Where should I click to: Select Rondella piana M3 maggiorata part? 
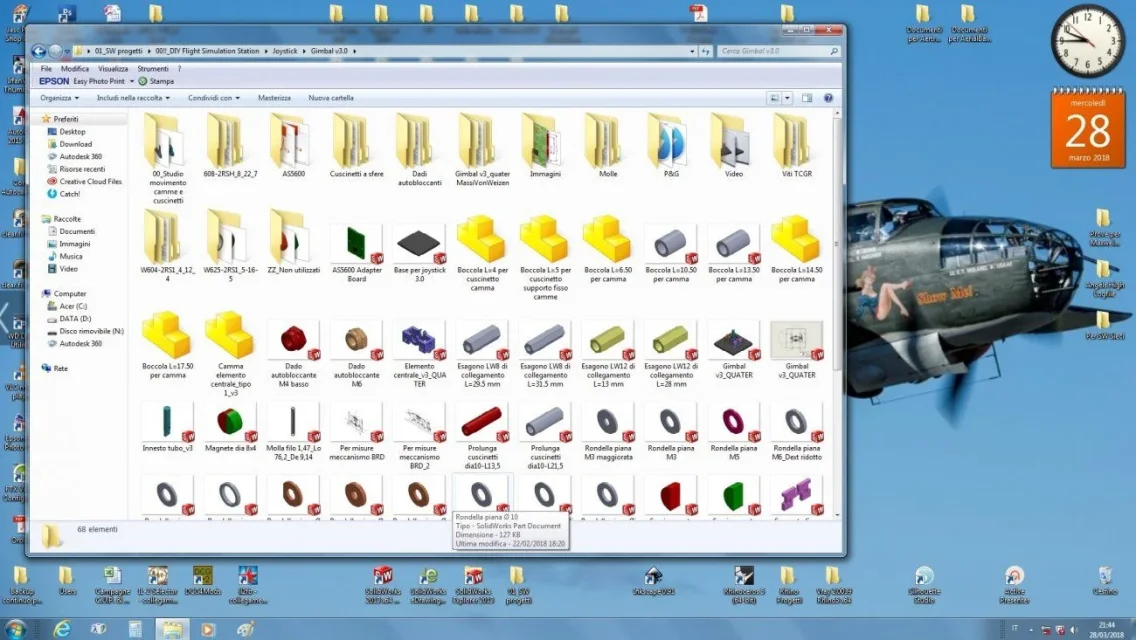(x=608, y=432)
